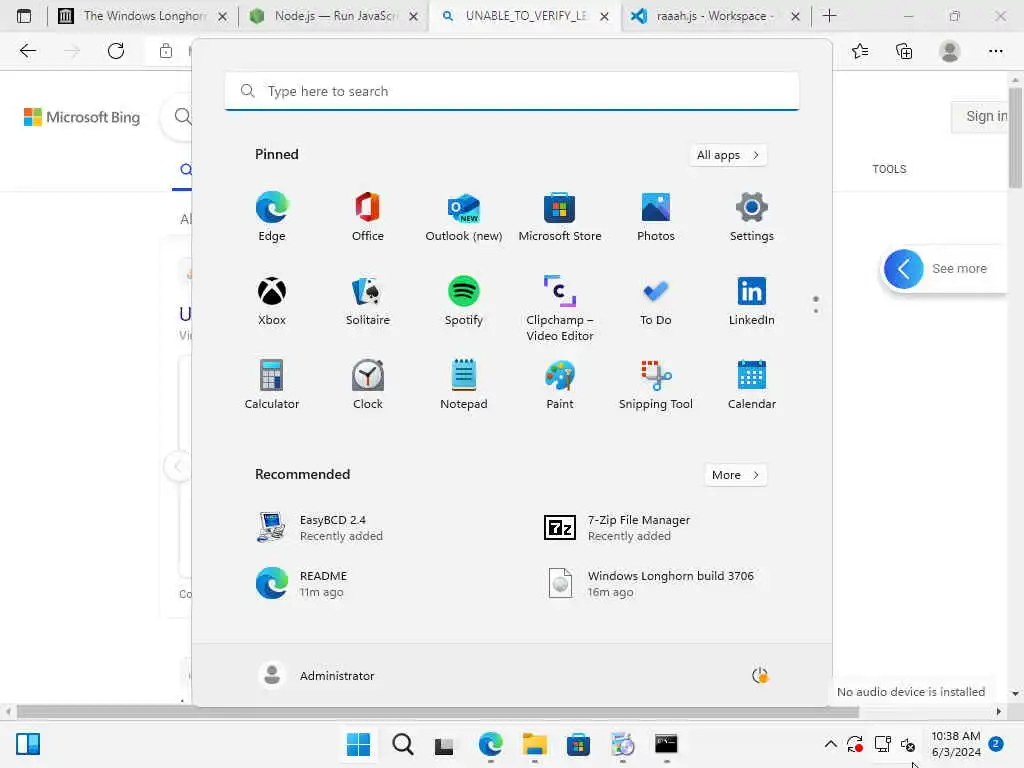Close the raaah.js Workspace tab
The width and height of the screenshot is (1024, 768).
795,16
